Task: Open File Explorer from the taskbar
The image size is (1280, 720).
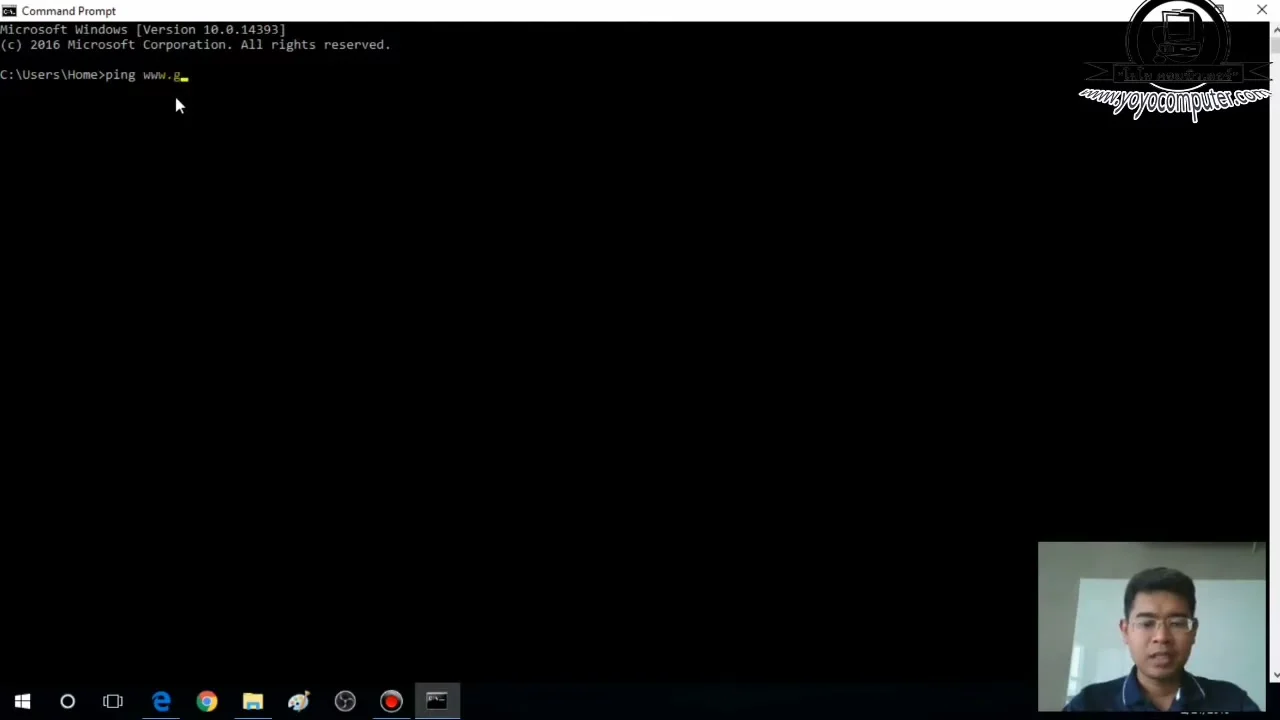Action: [253, 701]
